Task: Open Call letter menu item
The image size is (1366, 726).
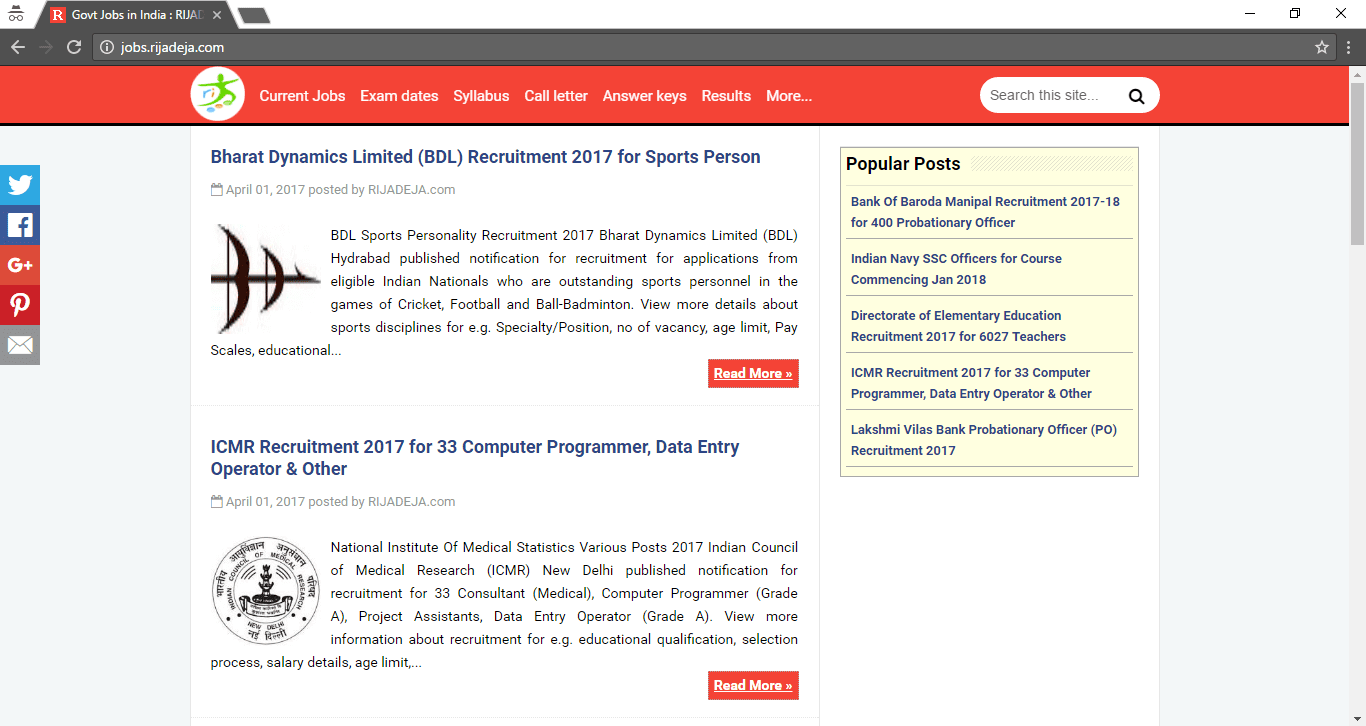Action: point(556,96)
